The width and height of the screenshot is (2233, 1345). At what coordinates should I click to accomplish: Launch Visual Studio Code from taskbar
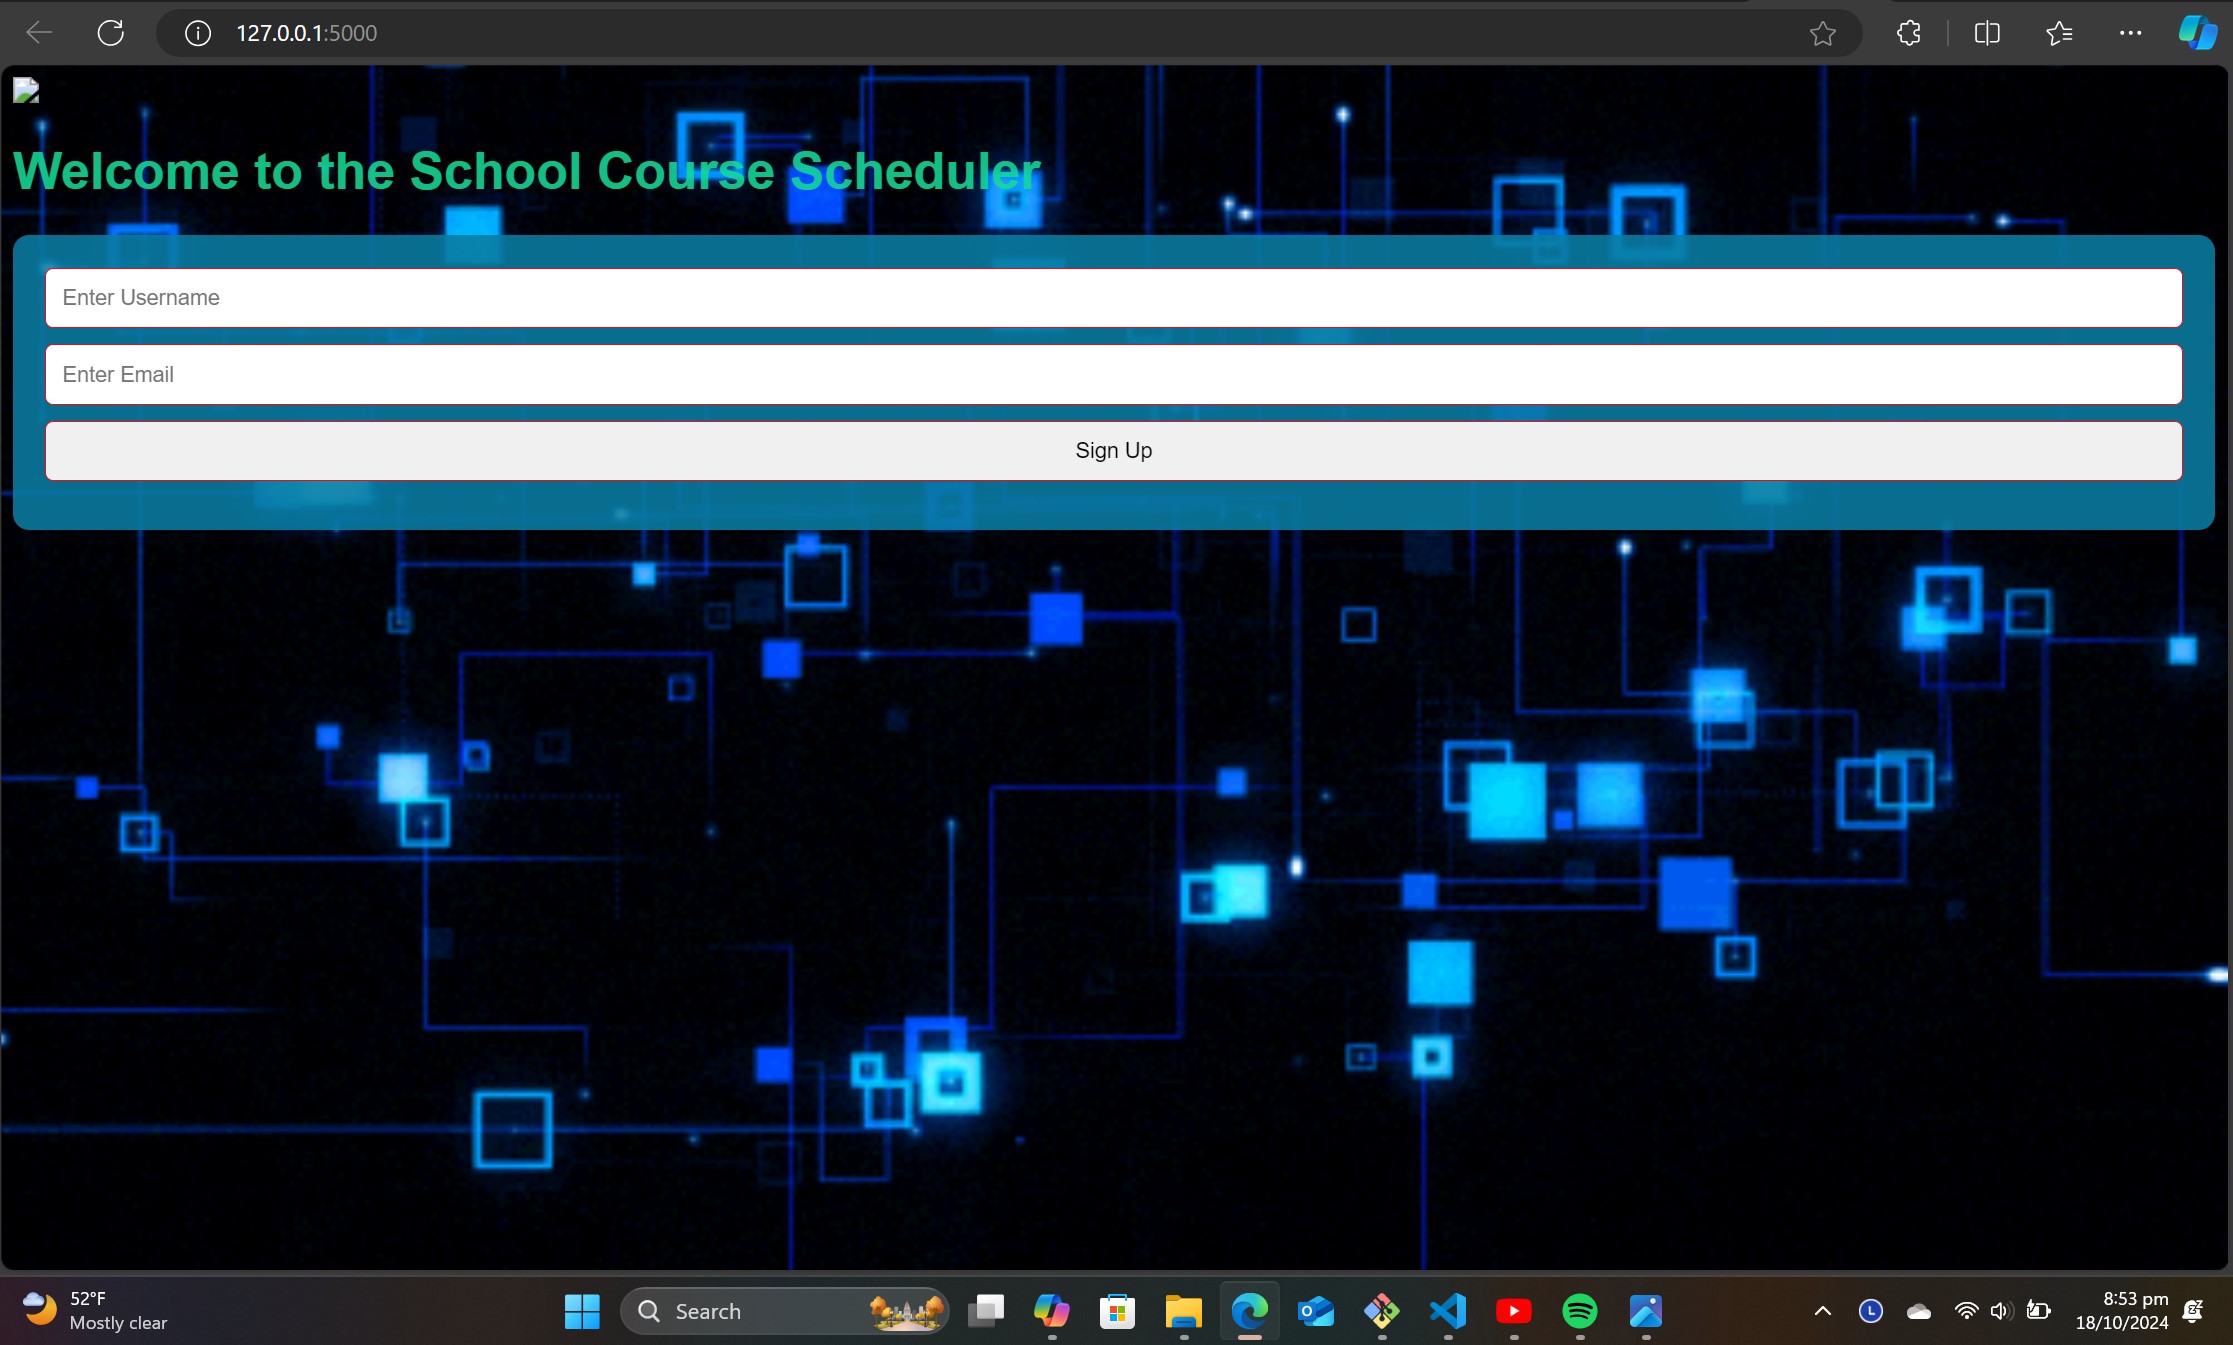coord(1448,1311)
